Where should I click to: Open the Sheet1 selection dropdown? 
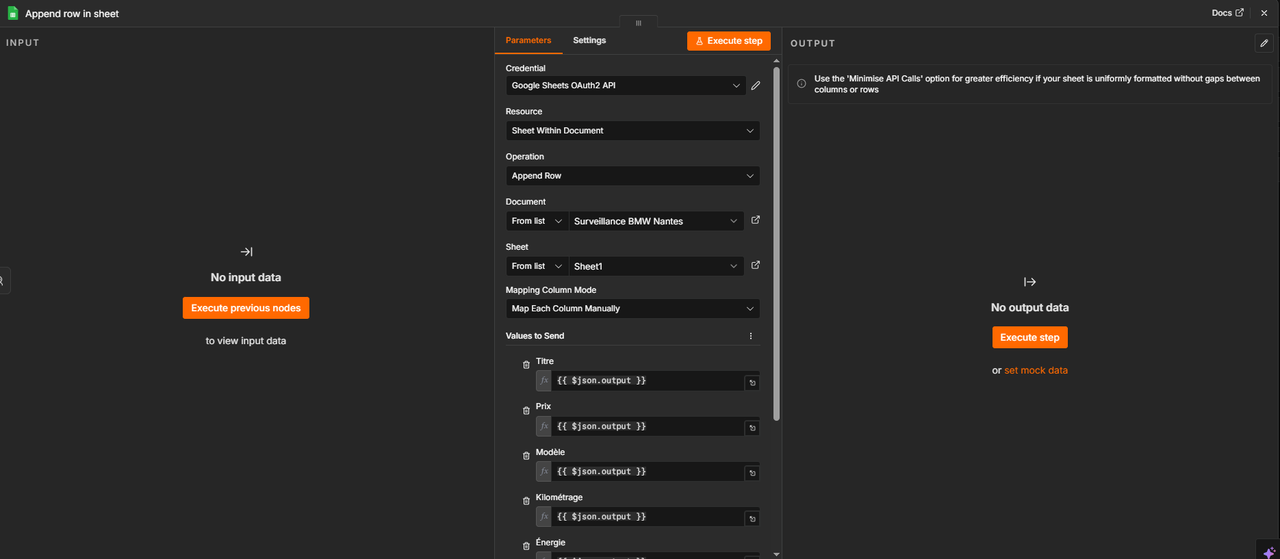coord(656,266)
